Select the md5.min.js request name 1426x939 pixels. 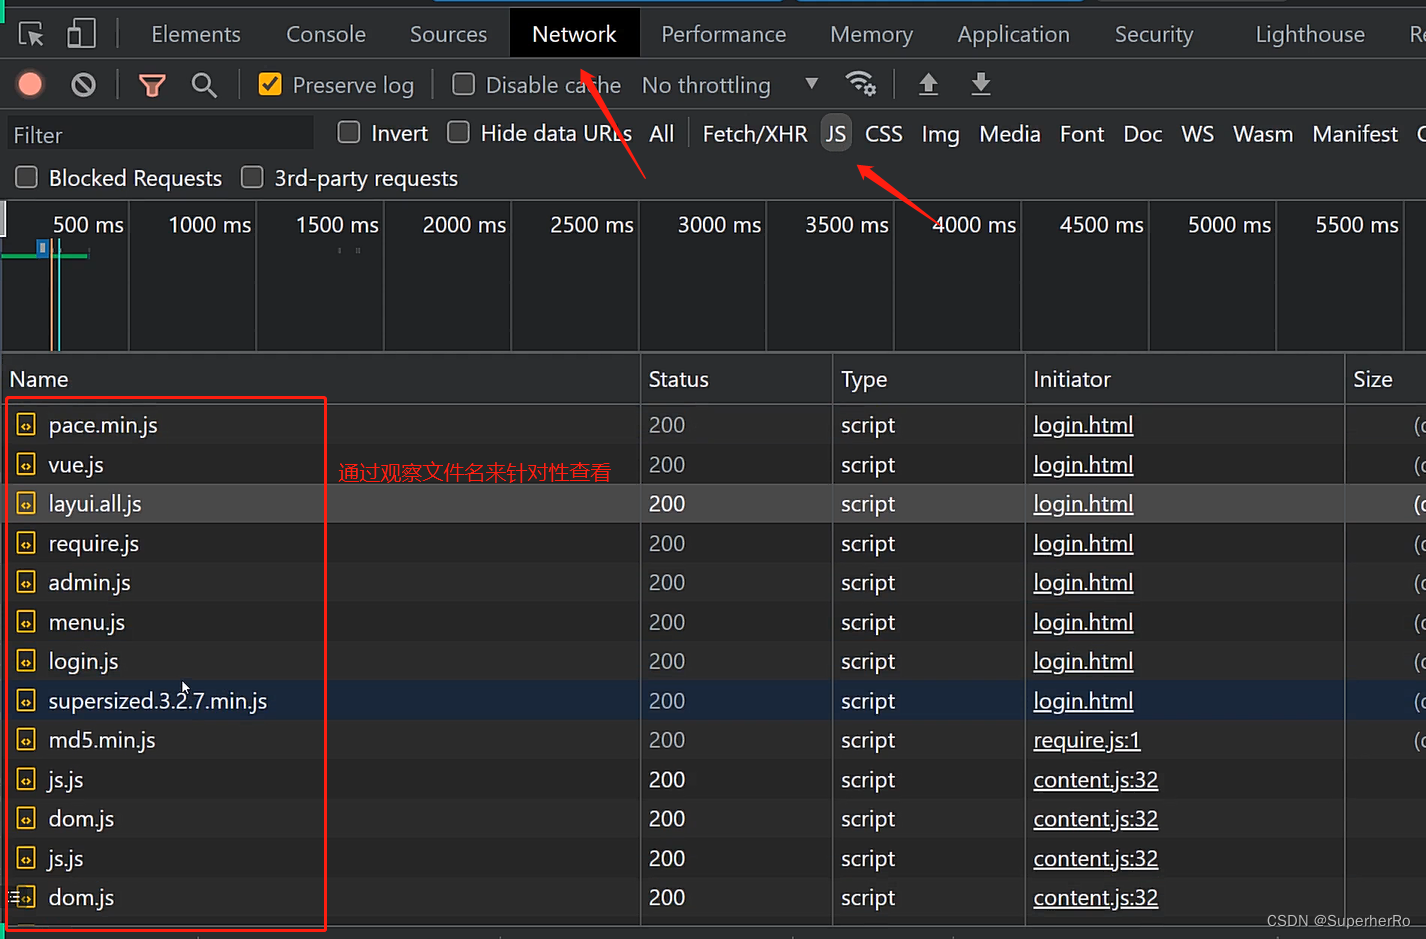(102, 740)
